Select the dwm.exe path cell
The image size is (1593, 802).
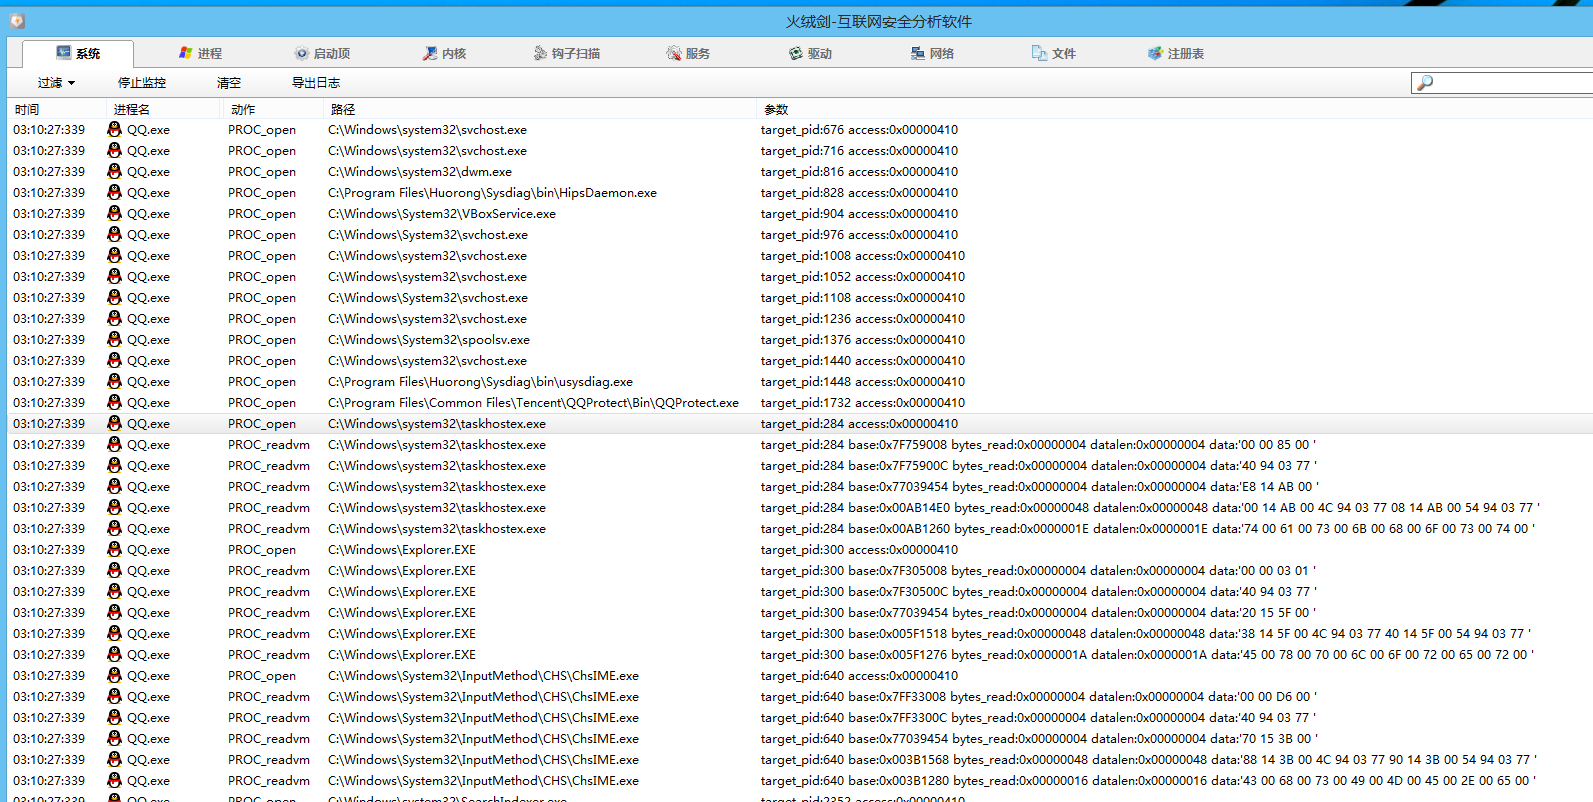[420, 172]
